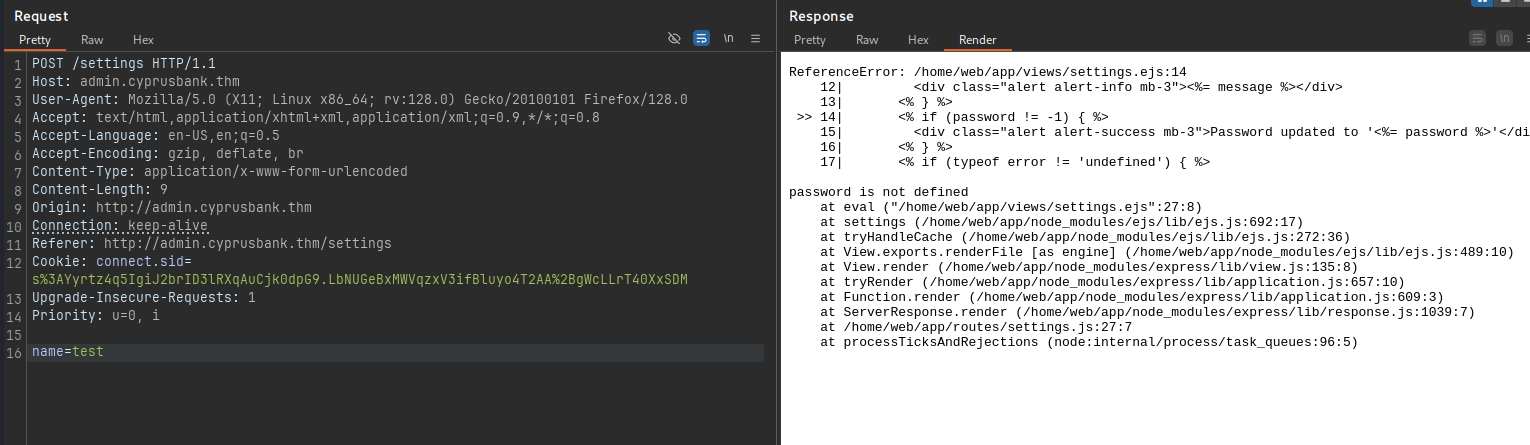The height and width of the screenshot is (445, 1530).
Task: Toggle hiding of non-printable characters in Request
Action: pos(674,38)
